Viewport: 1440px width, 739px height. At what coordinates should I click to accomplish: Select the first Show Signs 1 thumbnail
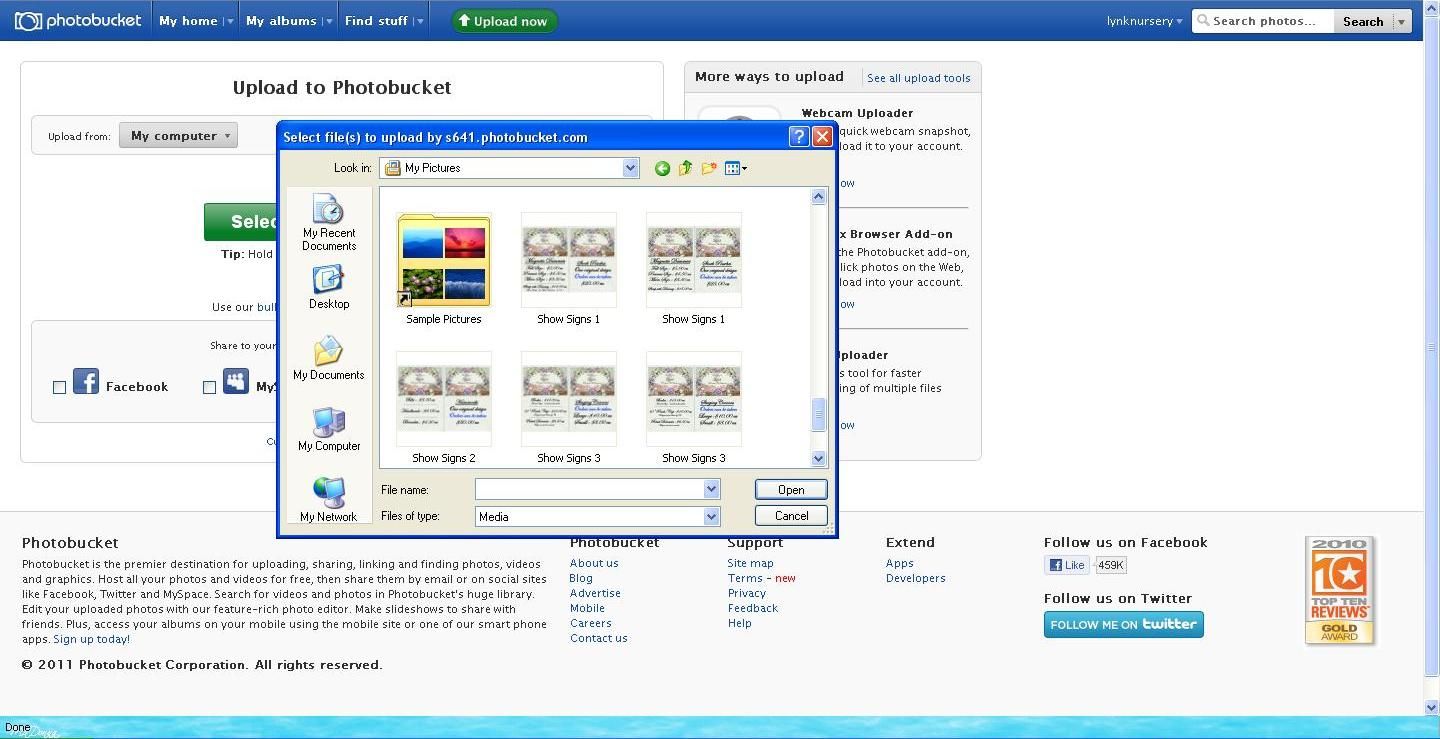[569, 269]
